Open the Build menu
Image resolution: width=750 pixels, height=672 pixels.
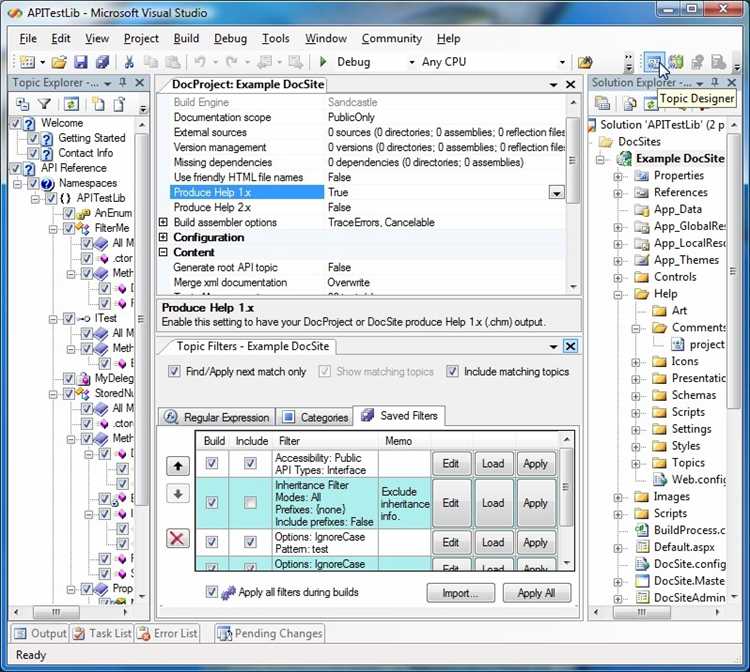pos(186,38)
